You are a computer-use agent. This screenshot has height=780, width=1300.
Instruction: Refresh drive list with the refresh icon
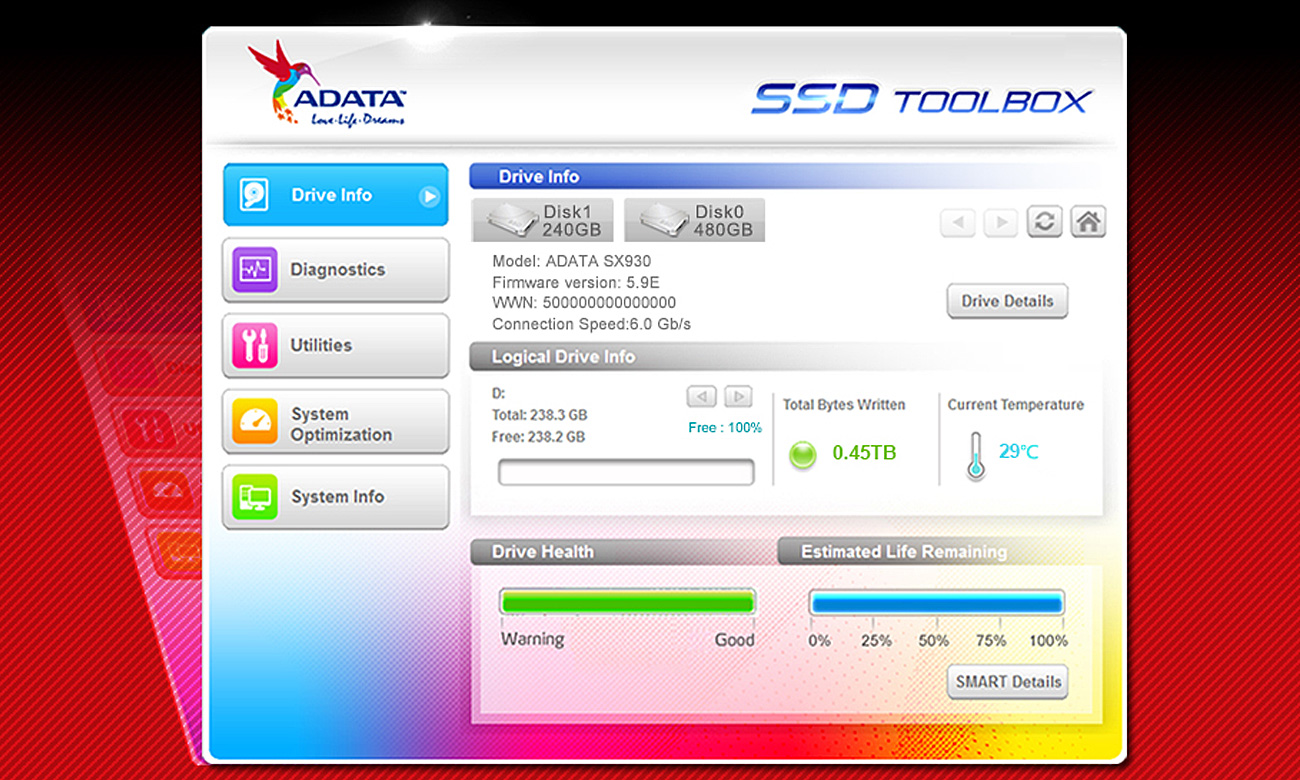[1044, 221]
